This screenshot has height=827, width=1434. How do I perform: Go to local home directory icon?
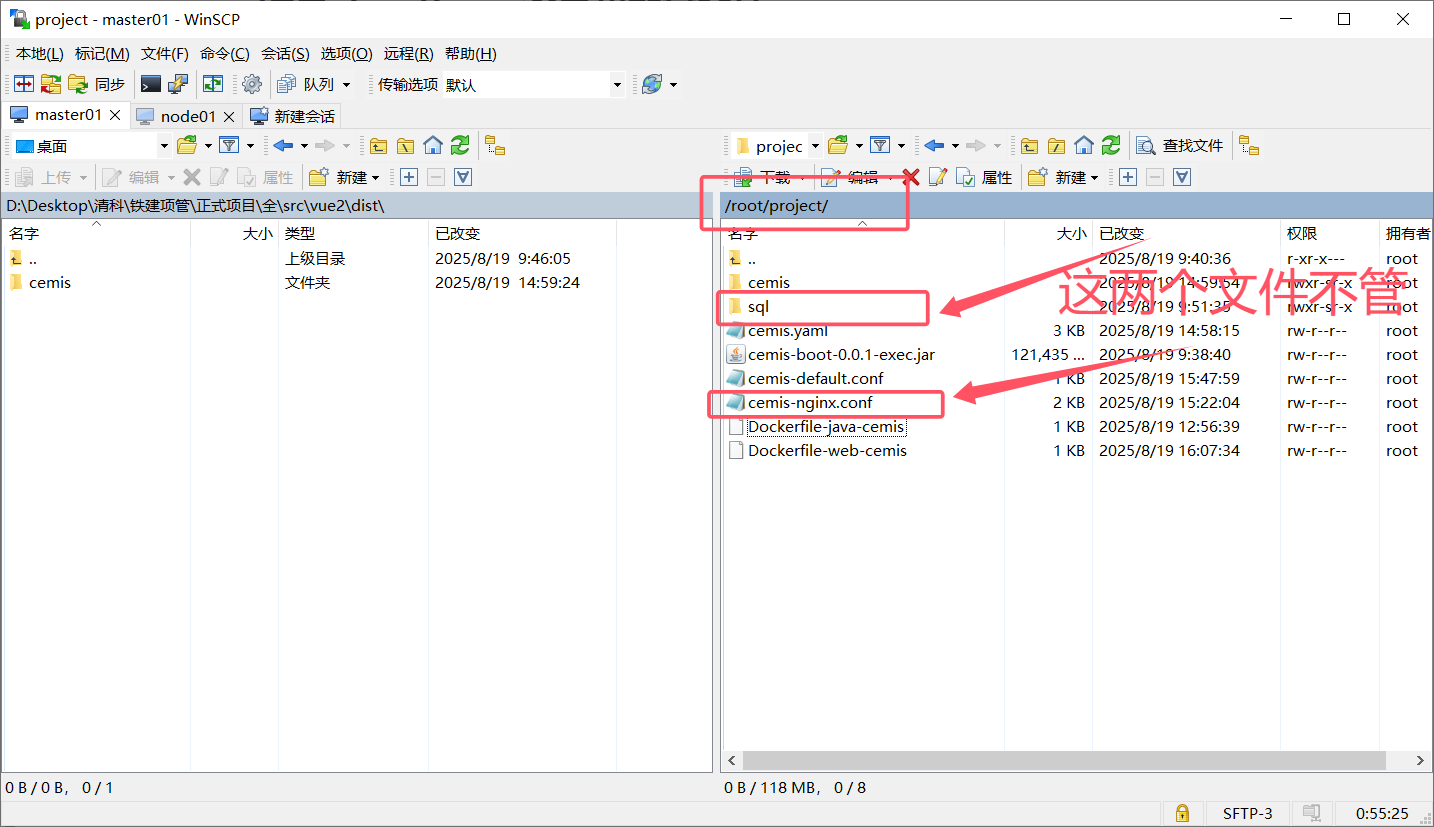(x=432, y=146)
